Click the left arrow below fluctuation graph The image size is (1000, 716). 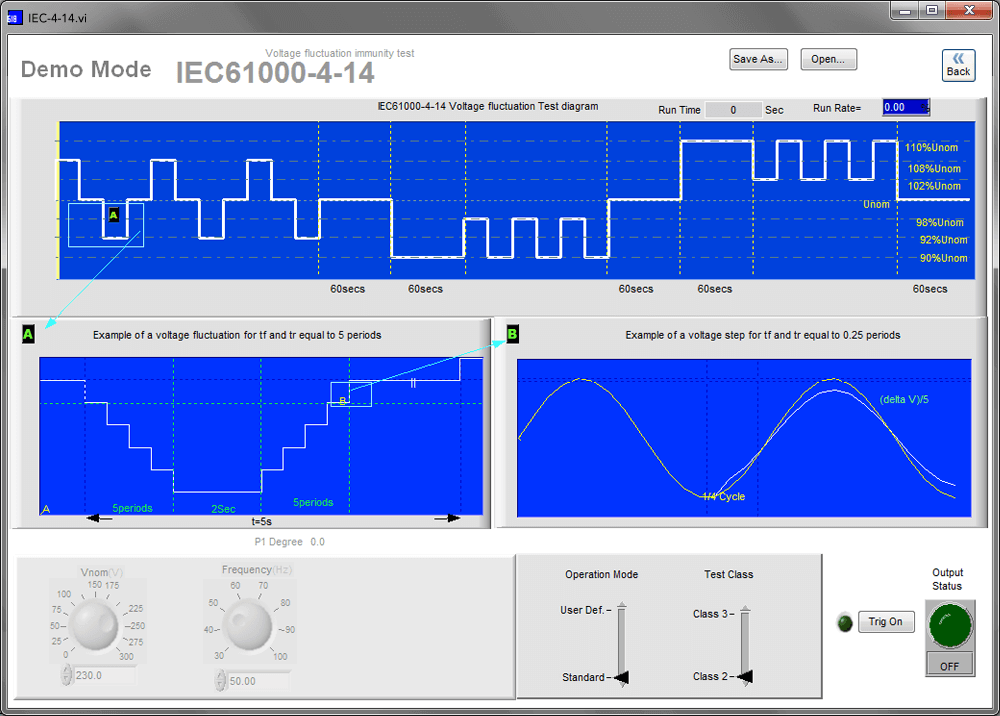coord(99,518)
